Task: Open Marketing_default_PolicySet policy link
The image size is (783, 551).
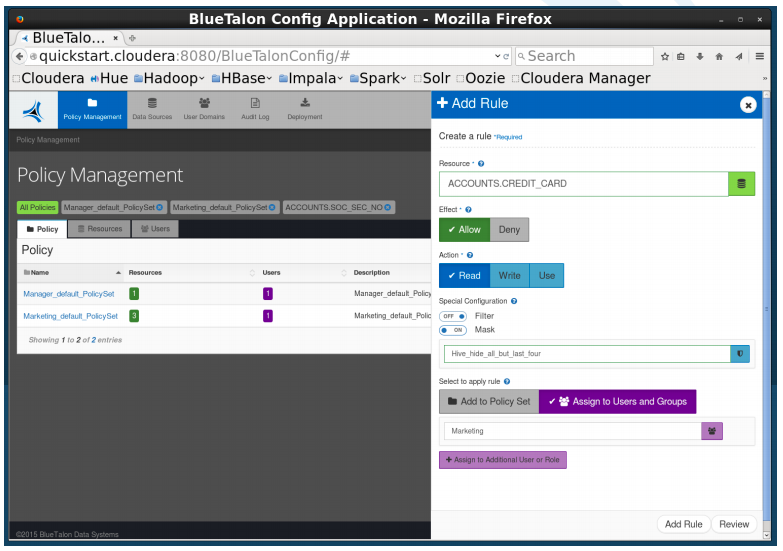Action: pyautogui.click(x=70, y=316)
